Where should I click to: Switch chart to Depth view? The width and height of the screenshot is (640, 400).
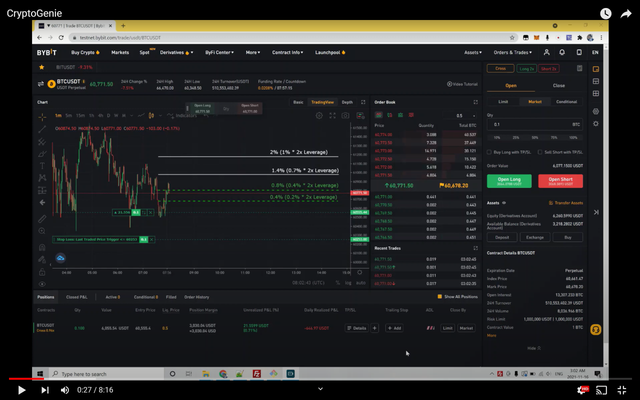point(347,102)
